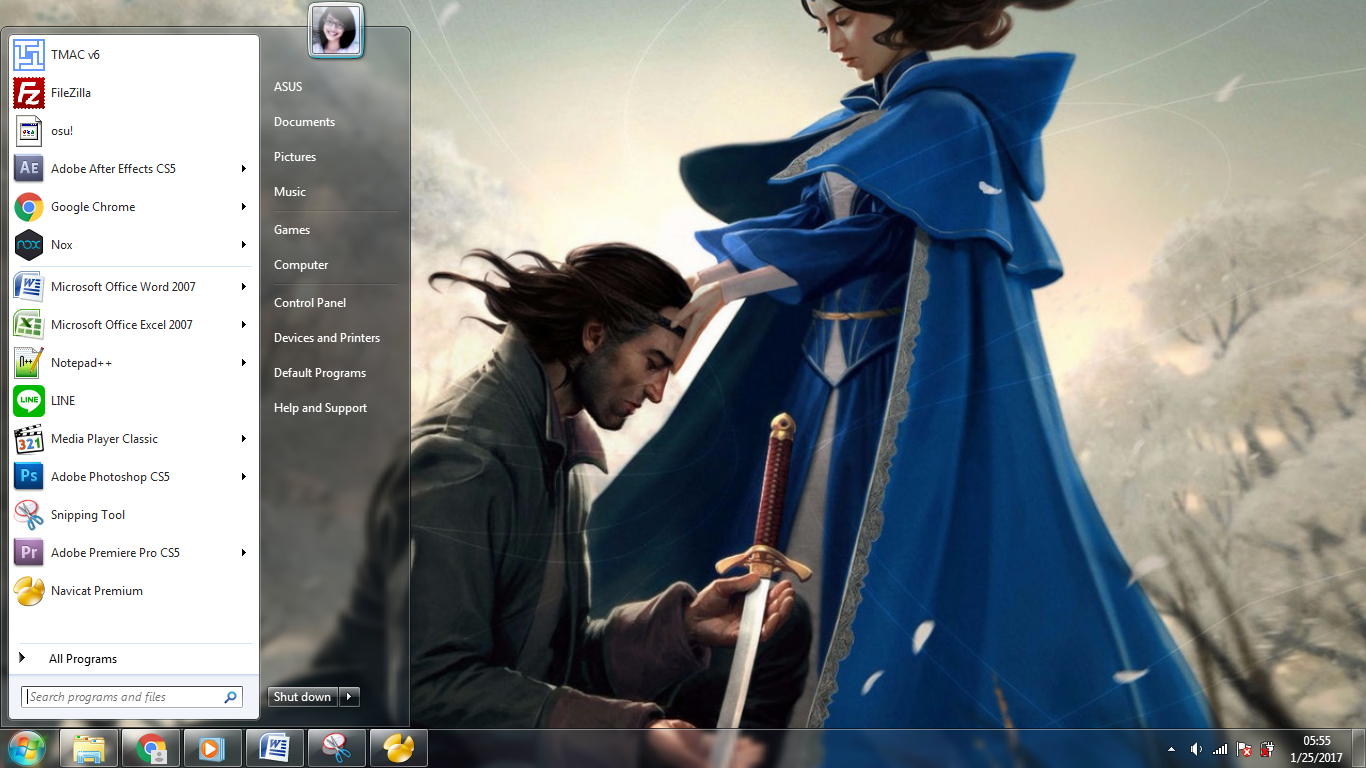Expand Media Player Classic jump list arrow
This screenshot has width=1366, height=768.
(243, 439)
